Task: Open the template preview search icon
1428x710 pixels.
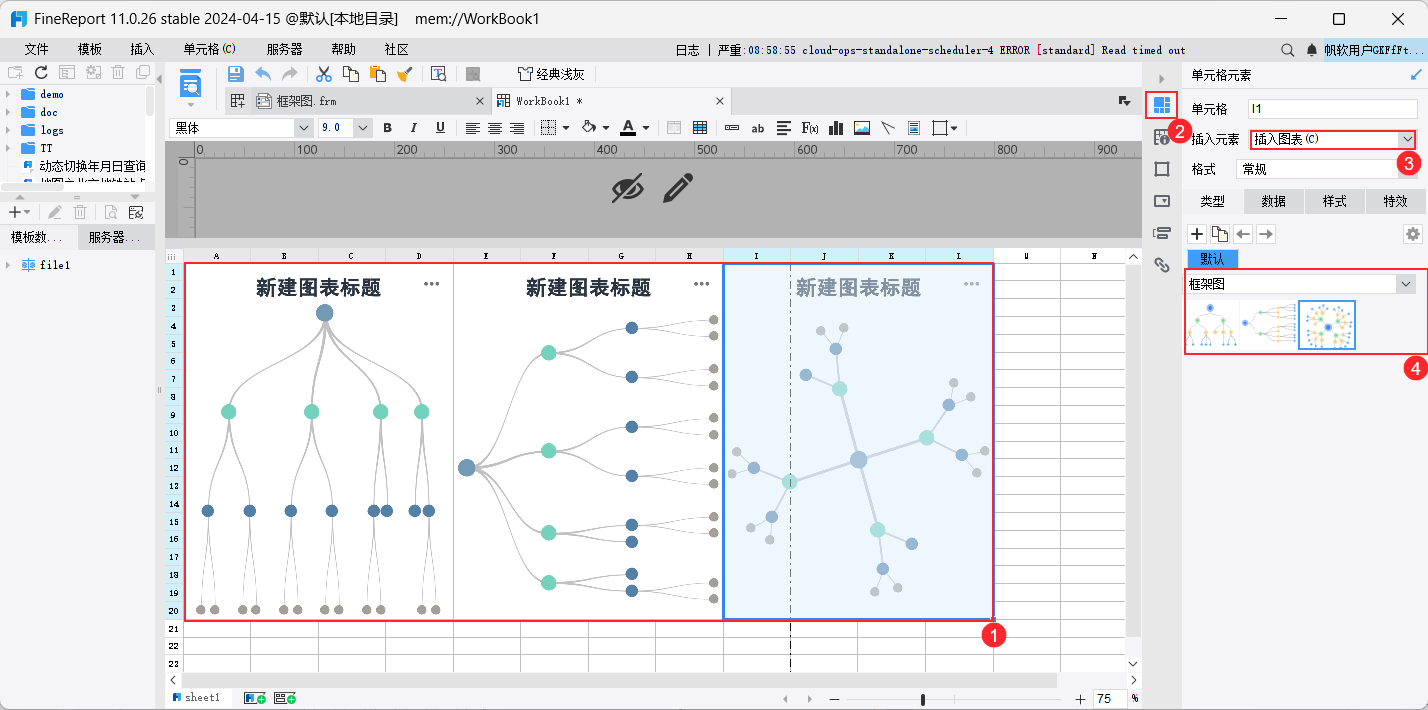Action: [438, 73]
